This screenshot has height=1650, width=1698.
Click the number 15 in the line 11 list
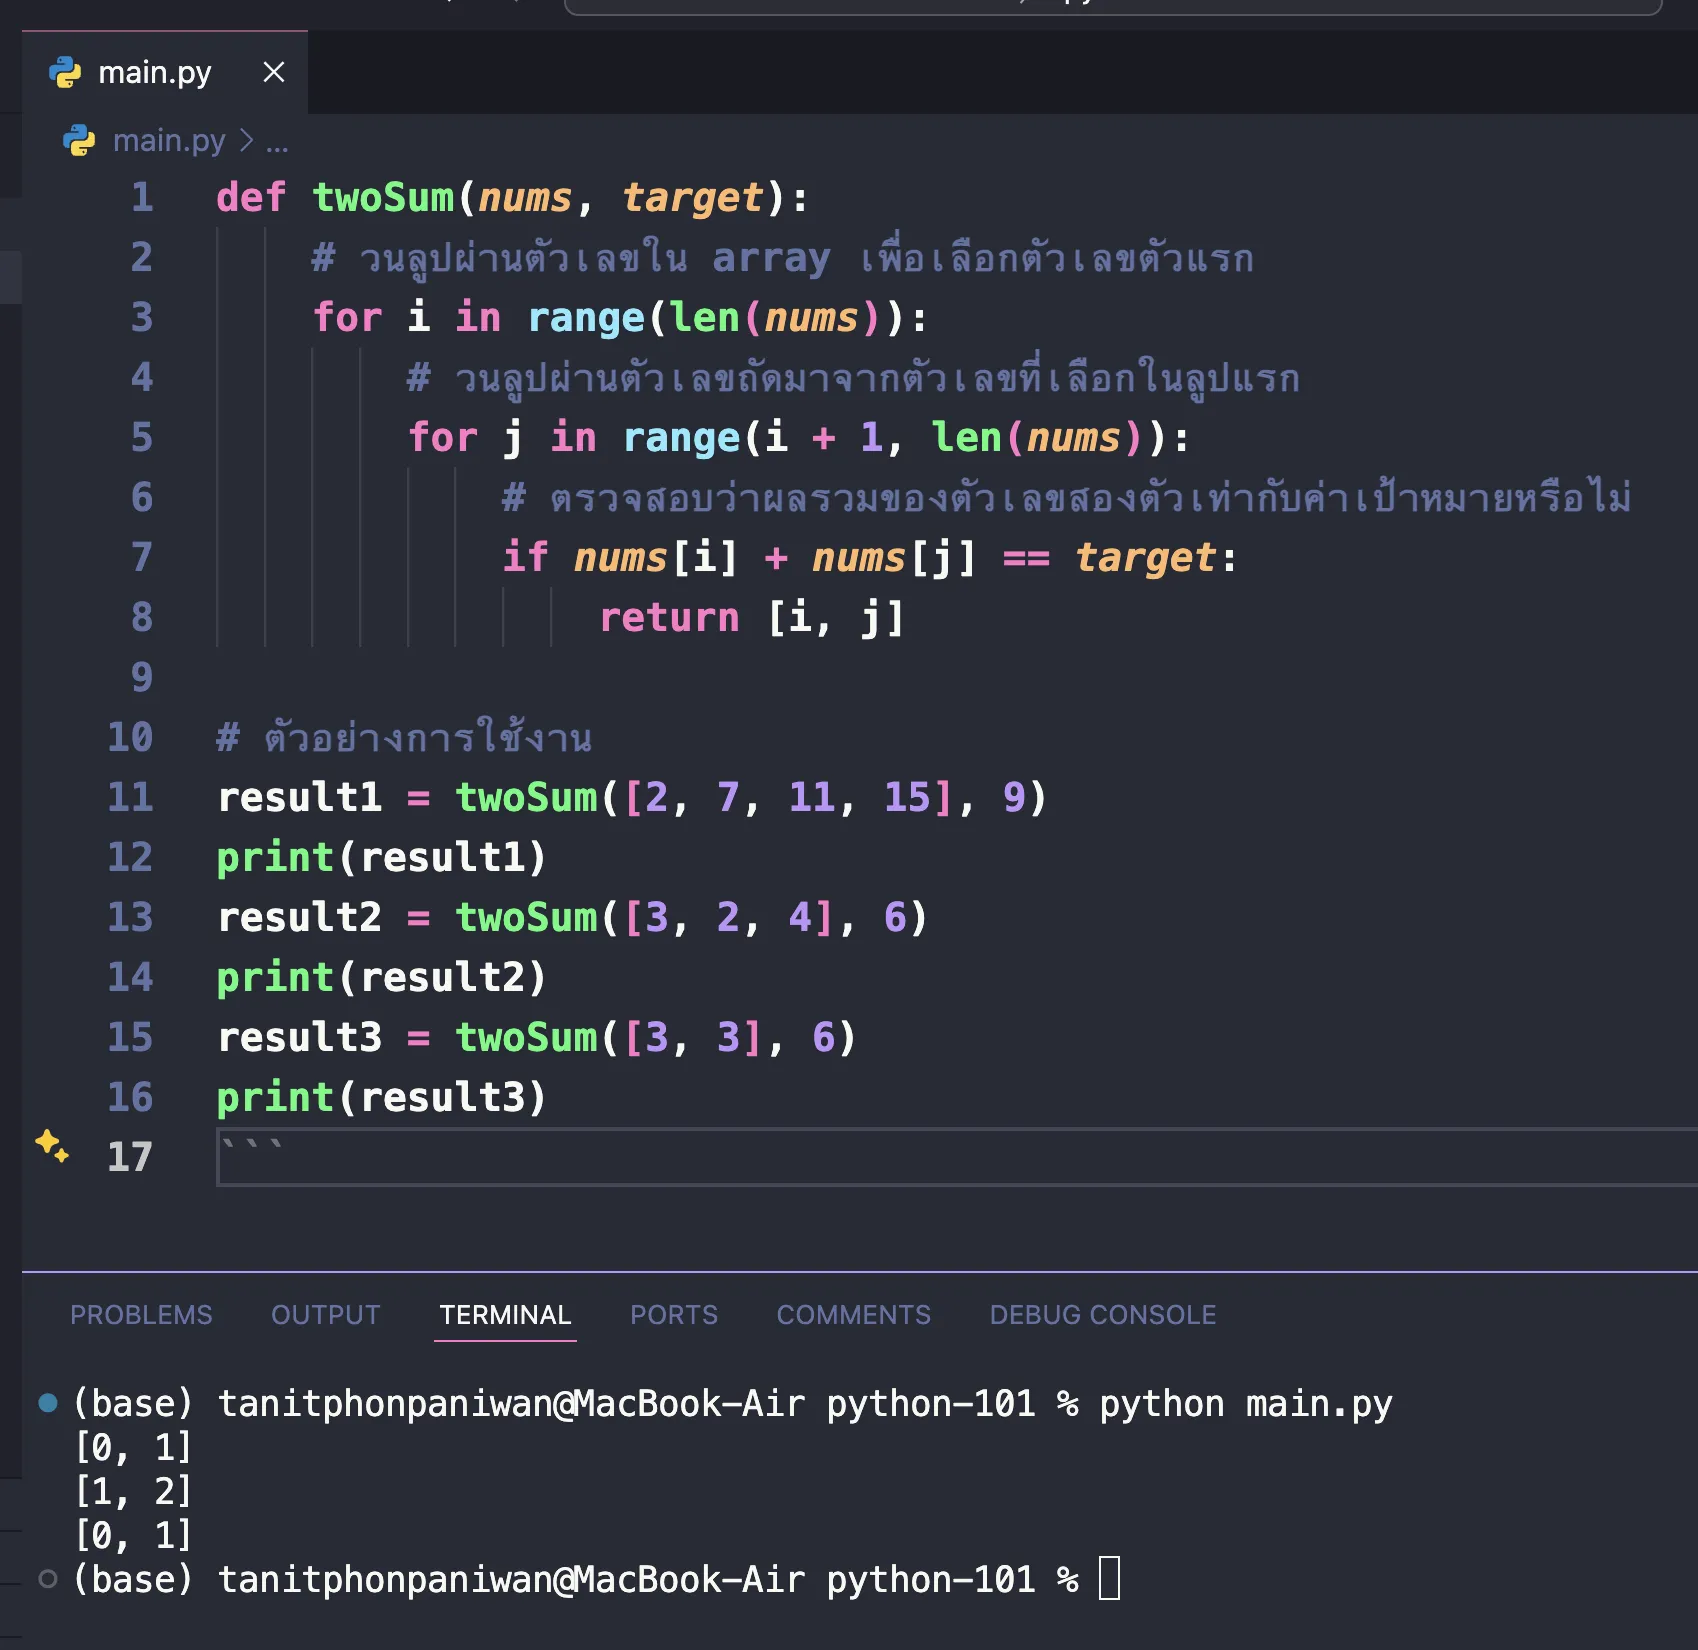pyautogui.click(x=908, y=797)
